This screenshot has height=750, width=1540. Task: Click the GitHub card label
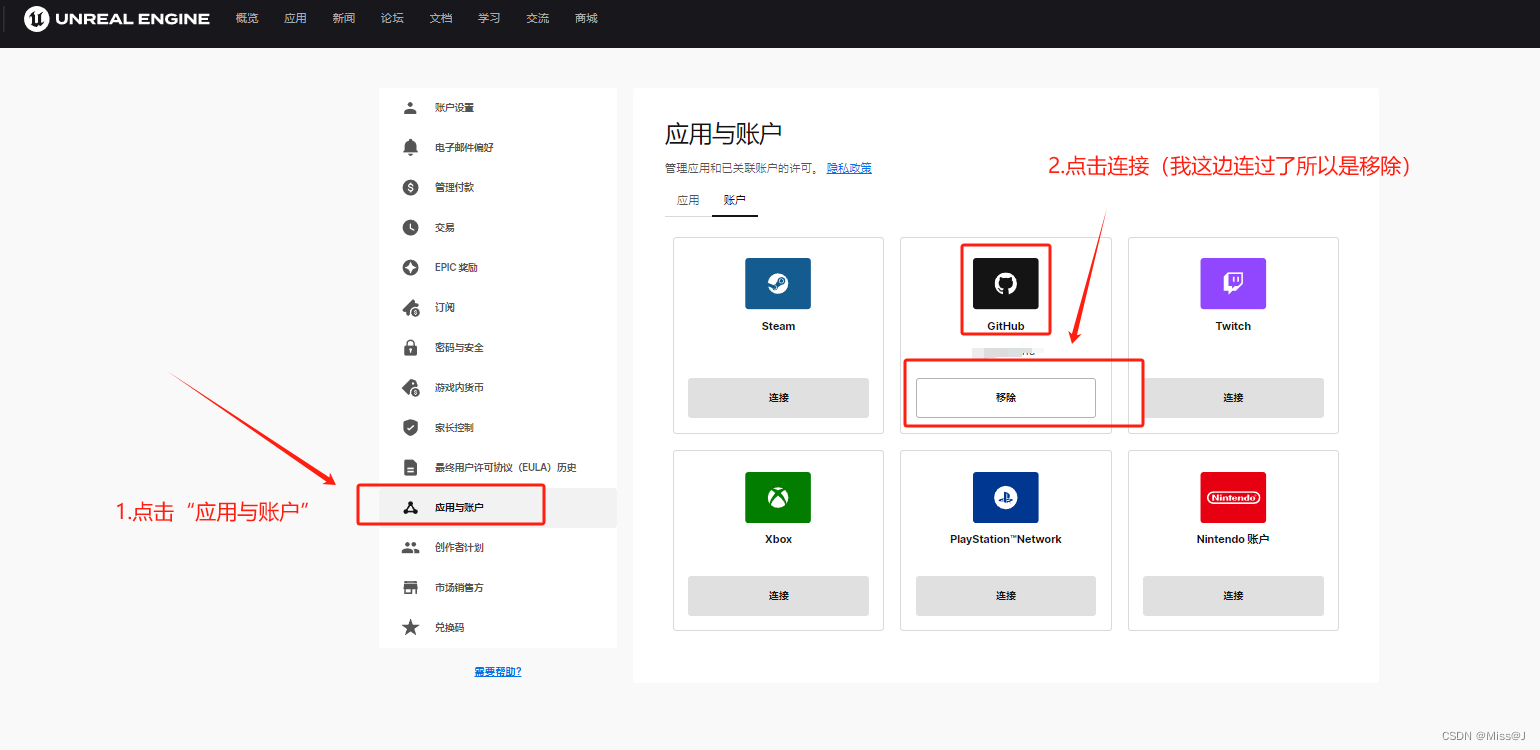[1006, 326]
